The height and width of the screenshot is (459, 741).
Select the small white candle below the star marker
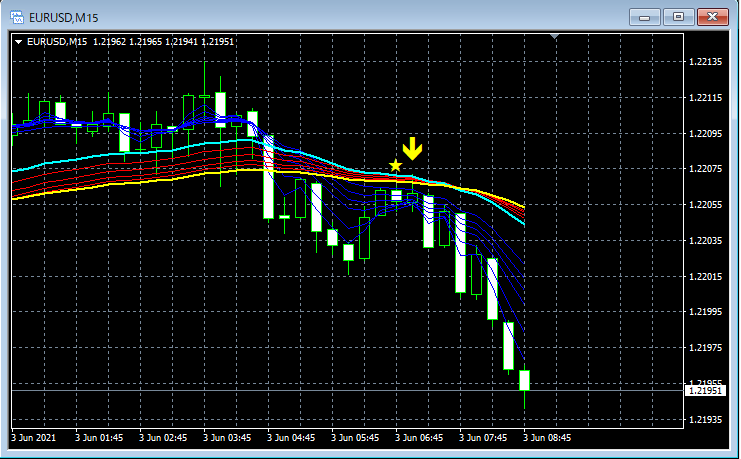[396, 195]
